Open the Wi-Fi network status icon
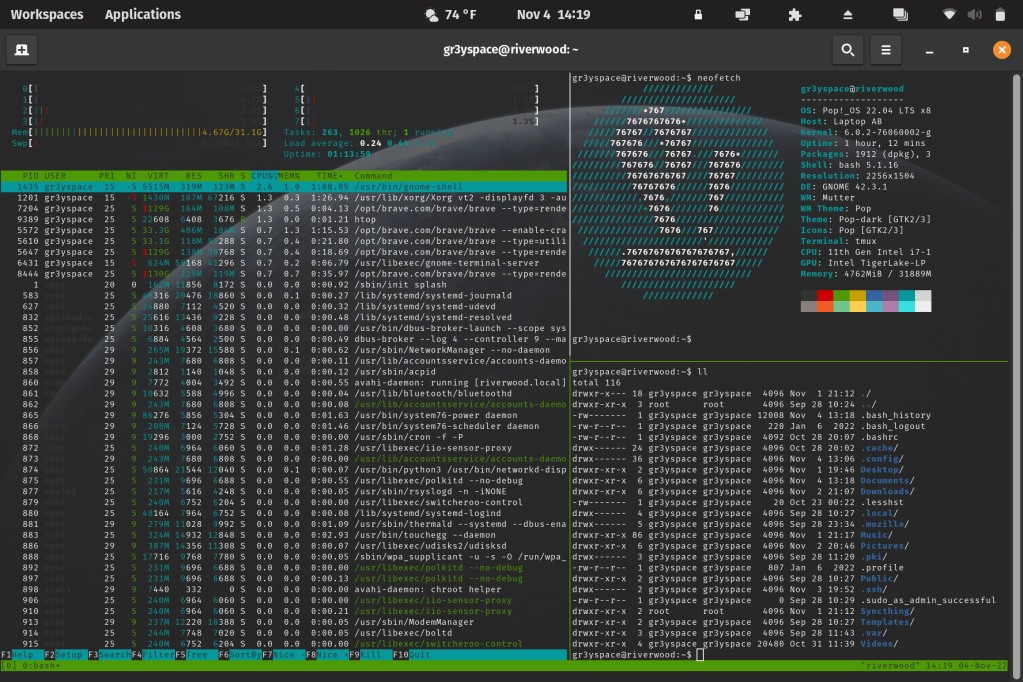 tap(949, 15)
